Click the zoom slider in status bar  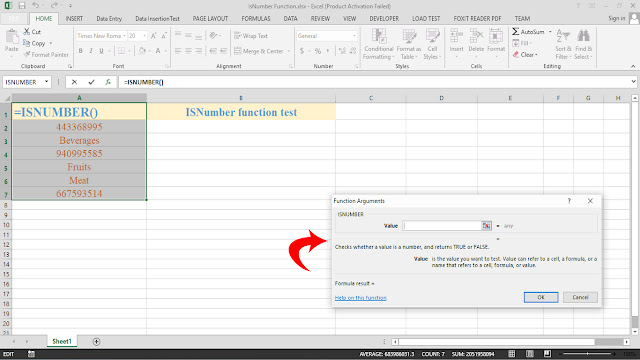(587, 354)
